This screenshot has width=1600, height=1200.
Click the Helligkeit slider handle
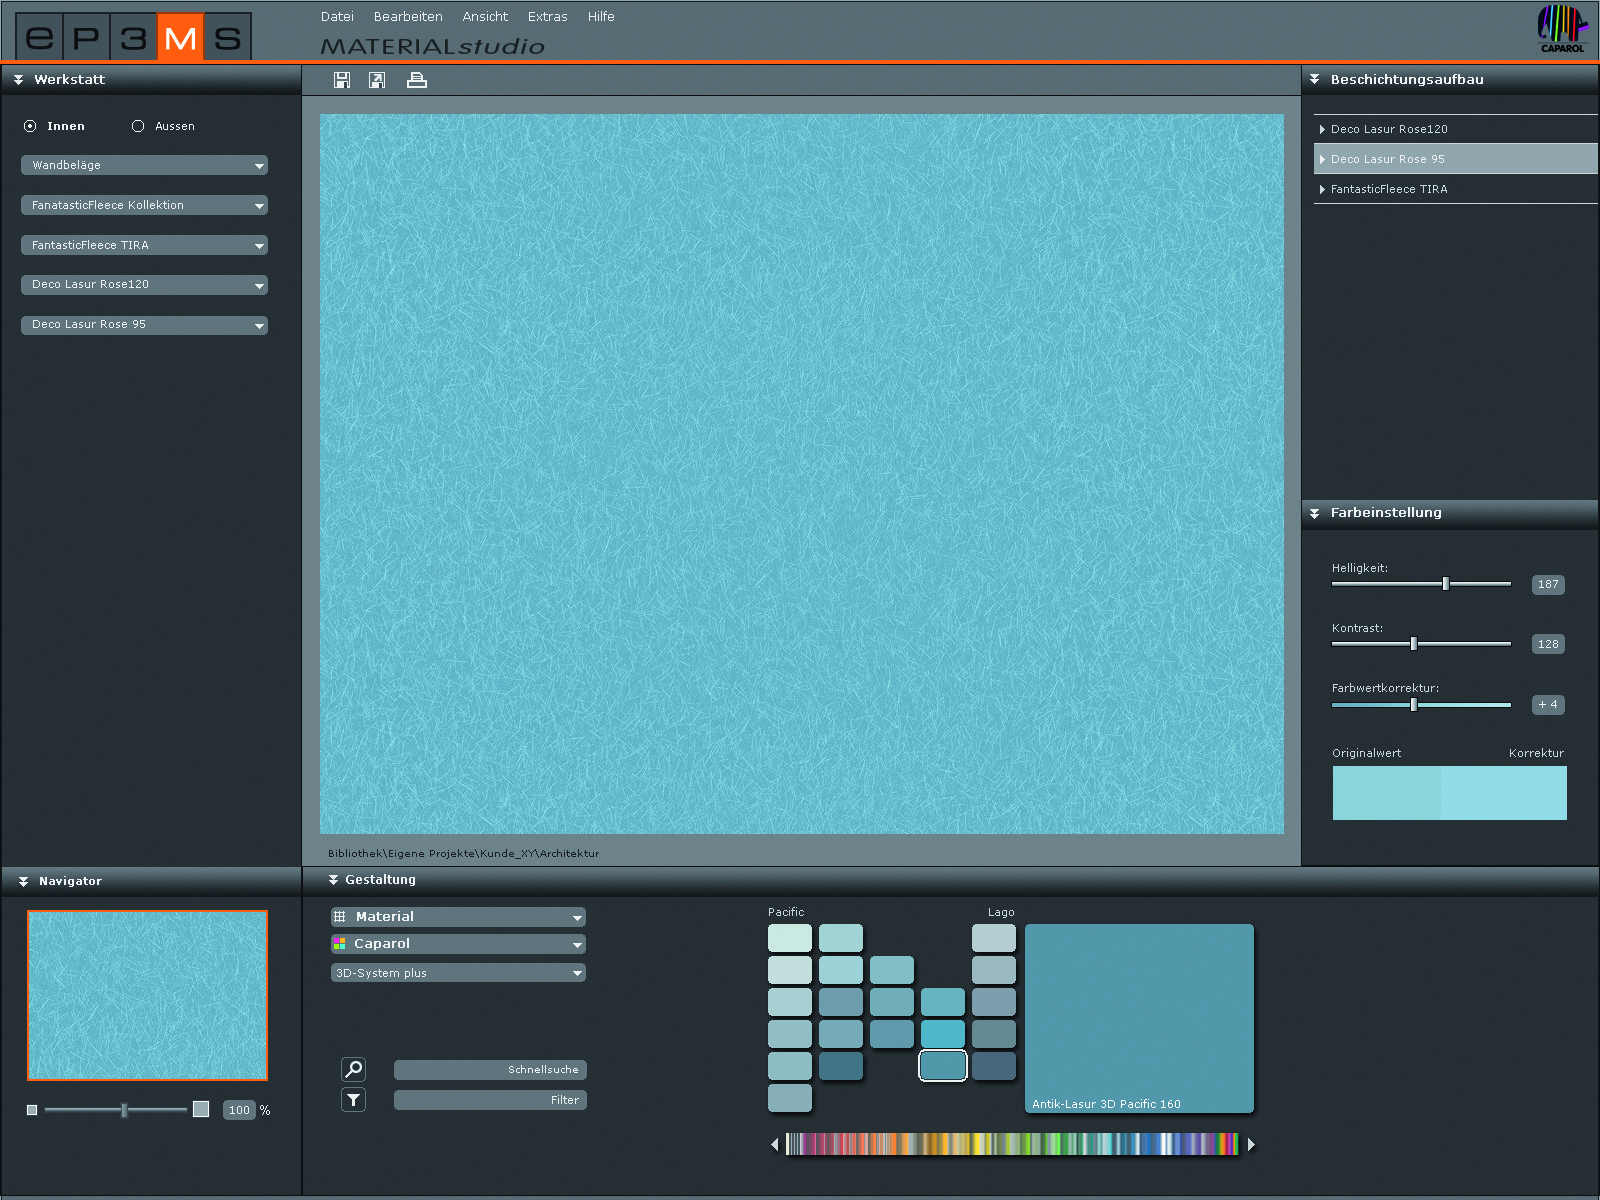[x=1446, y=584]
